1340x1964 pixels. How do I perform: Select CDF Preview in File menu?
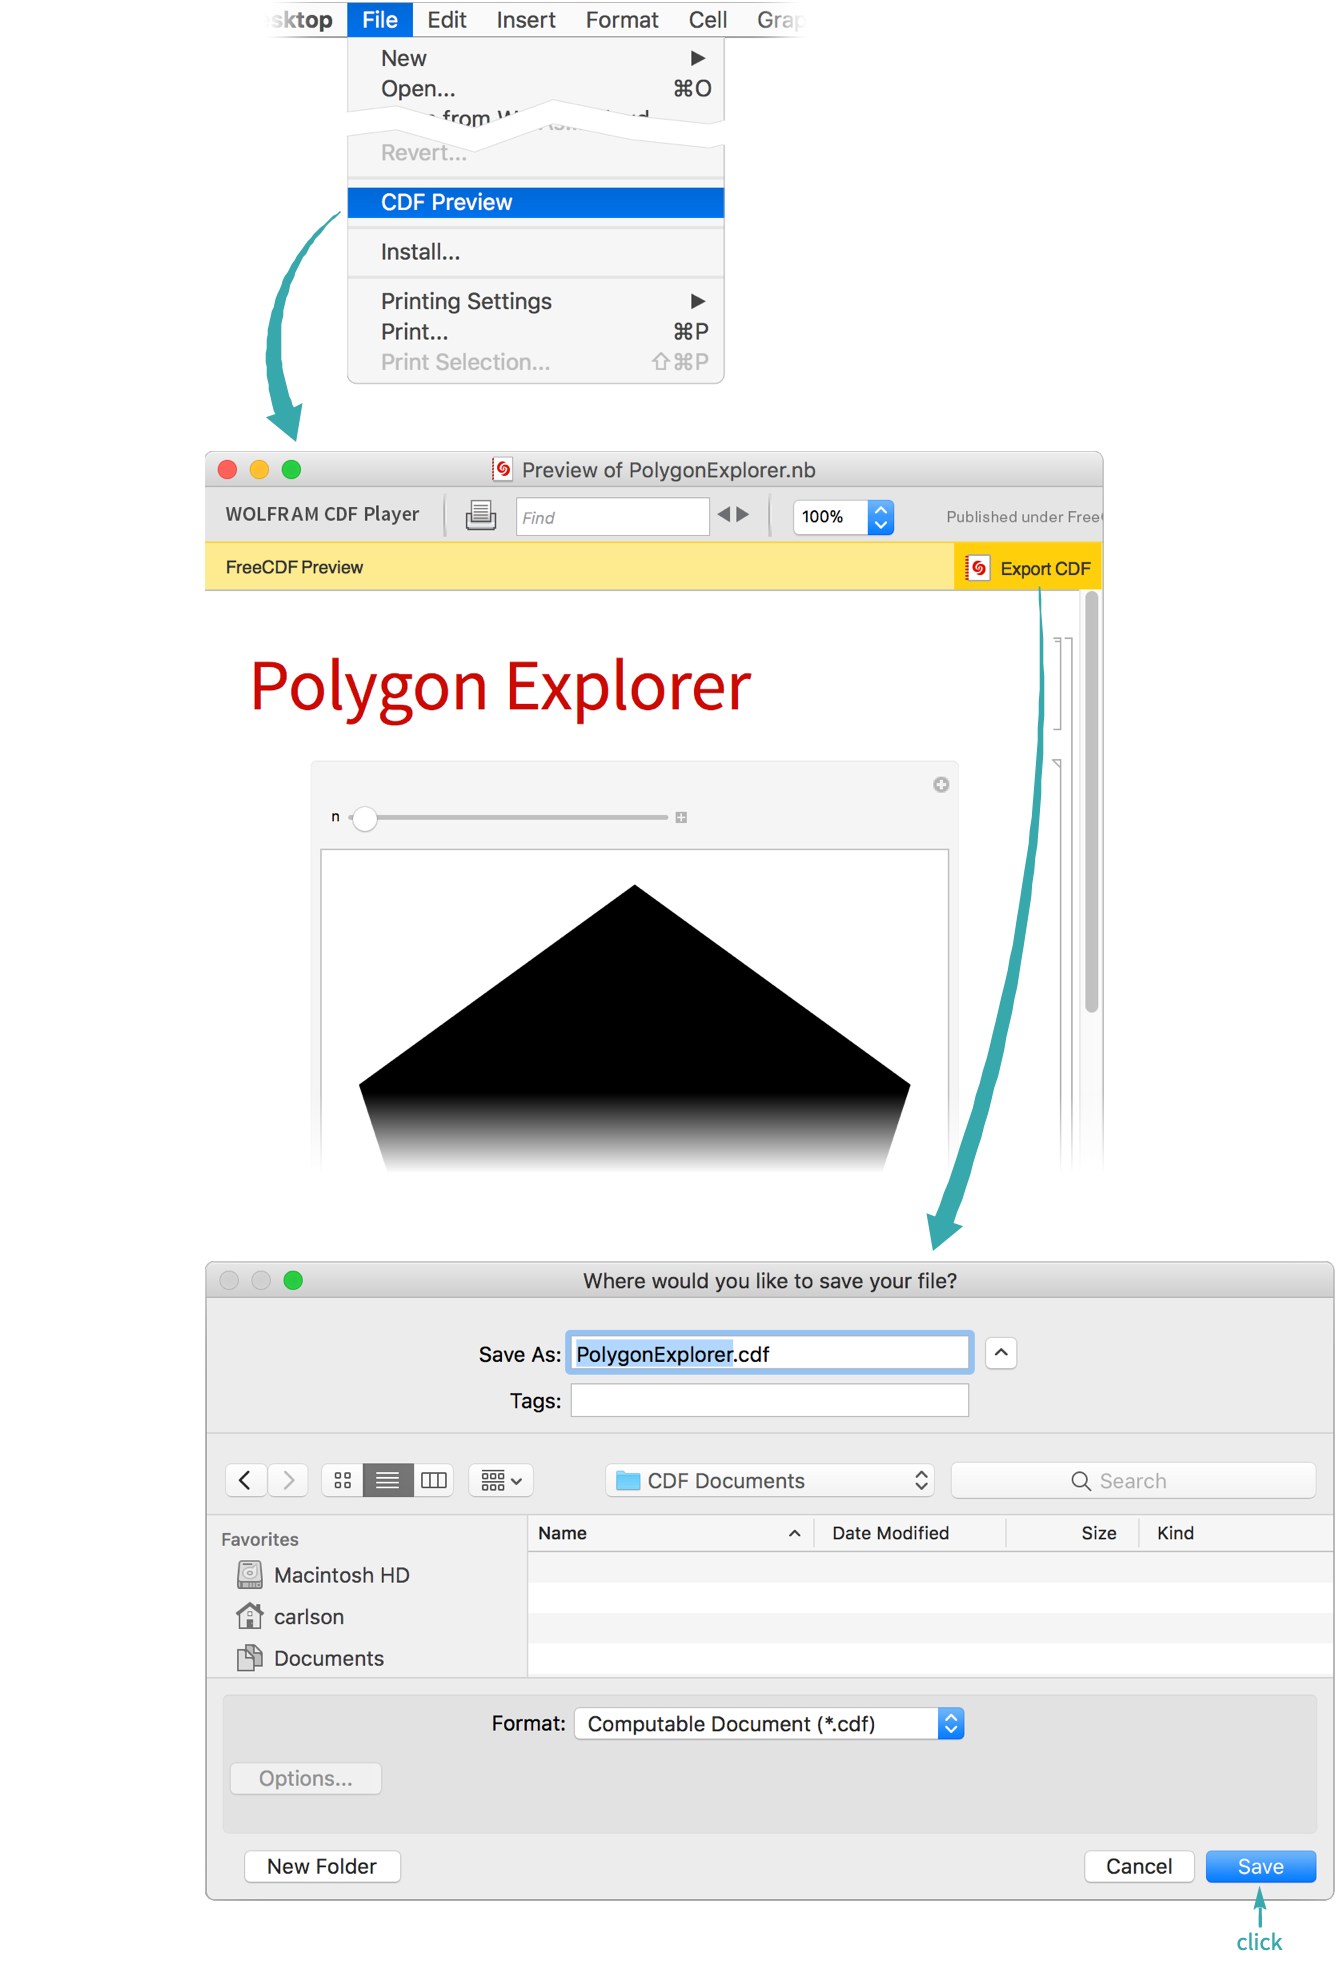(x=535, y=202)
